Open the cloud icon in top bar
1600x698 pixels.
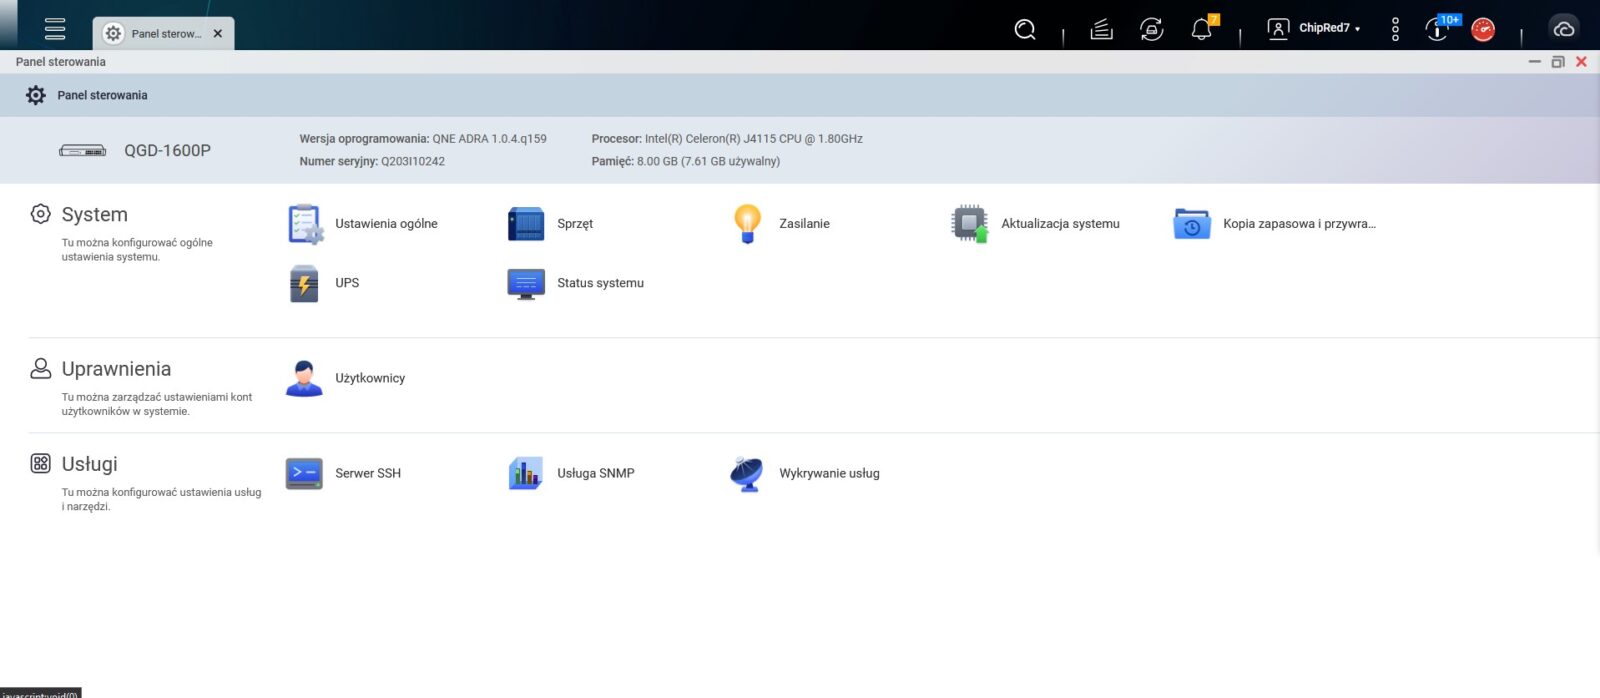[1564, 30]
